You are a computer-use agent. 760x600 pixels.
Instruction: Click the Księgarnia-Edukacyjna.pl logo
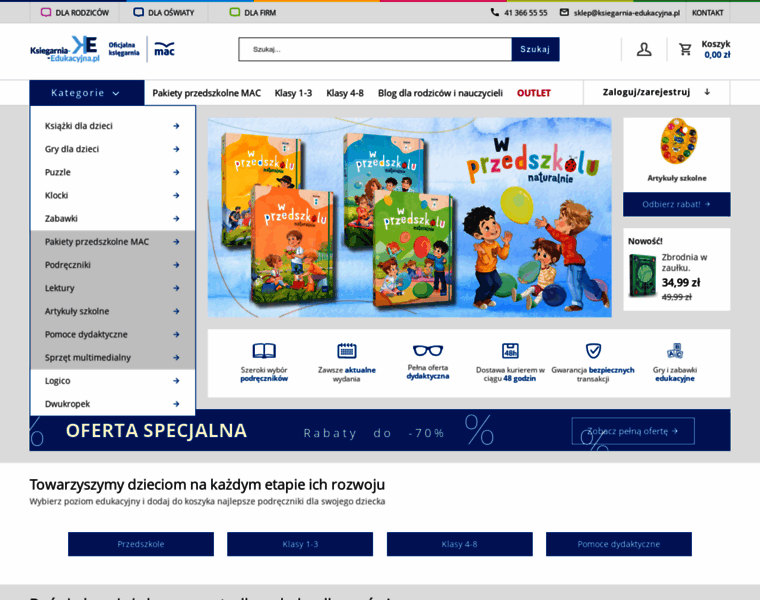click(64, 49)
